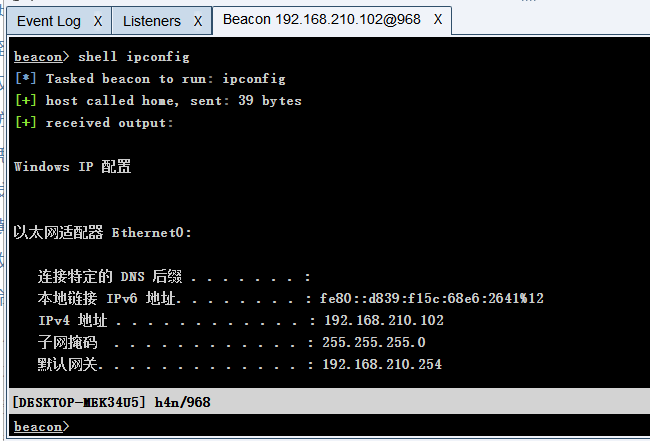This screenshot has height=441, width=650.
Task: Click the DNS 后缀 line in output
Action: [x=174, y=276]
